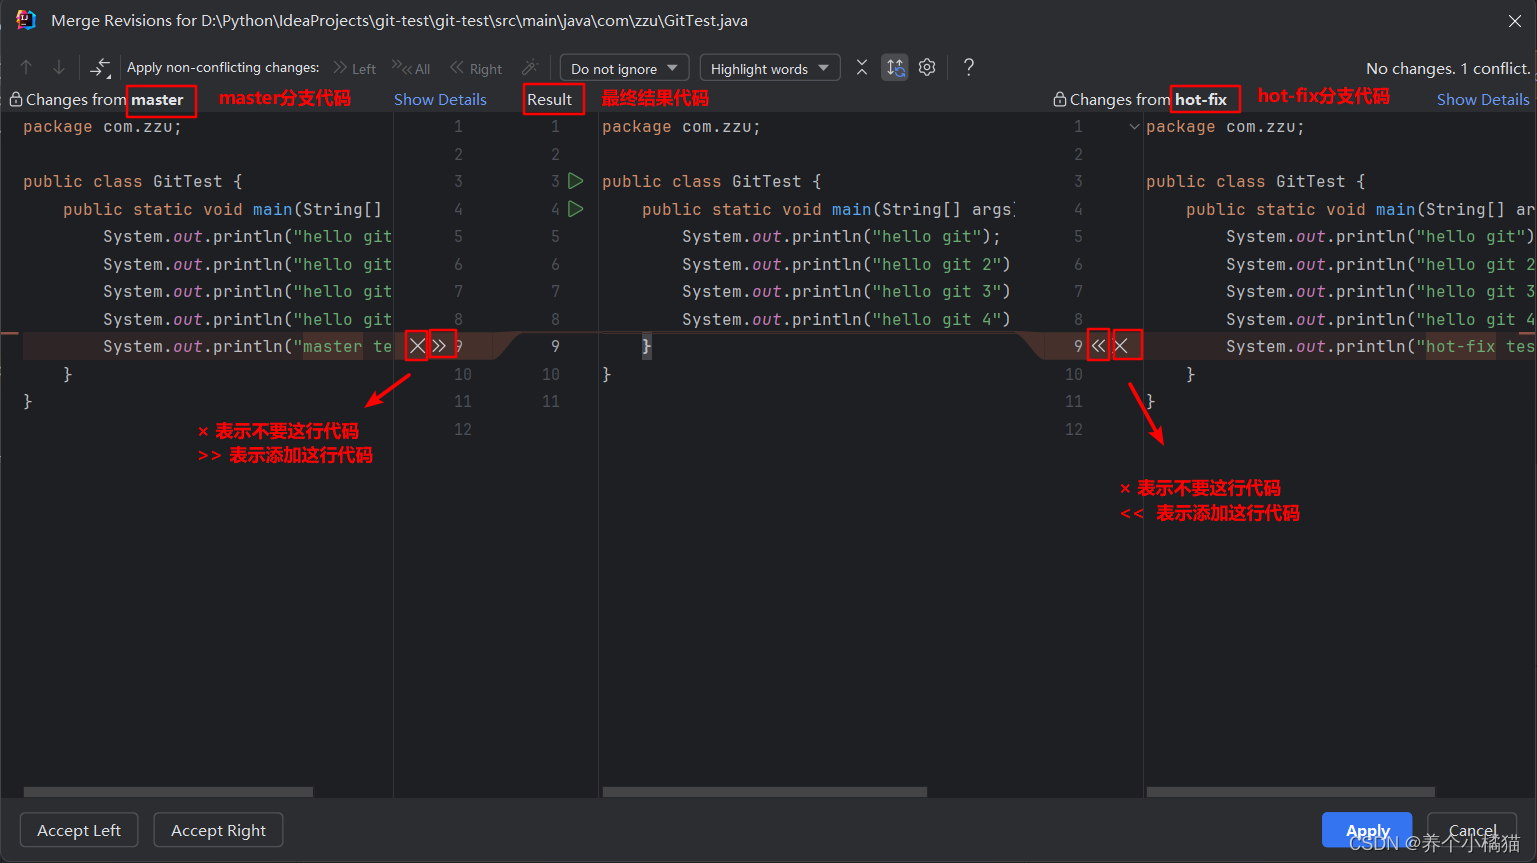Click Accept Left button
1537x863 pixels.
[79, 830]
